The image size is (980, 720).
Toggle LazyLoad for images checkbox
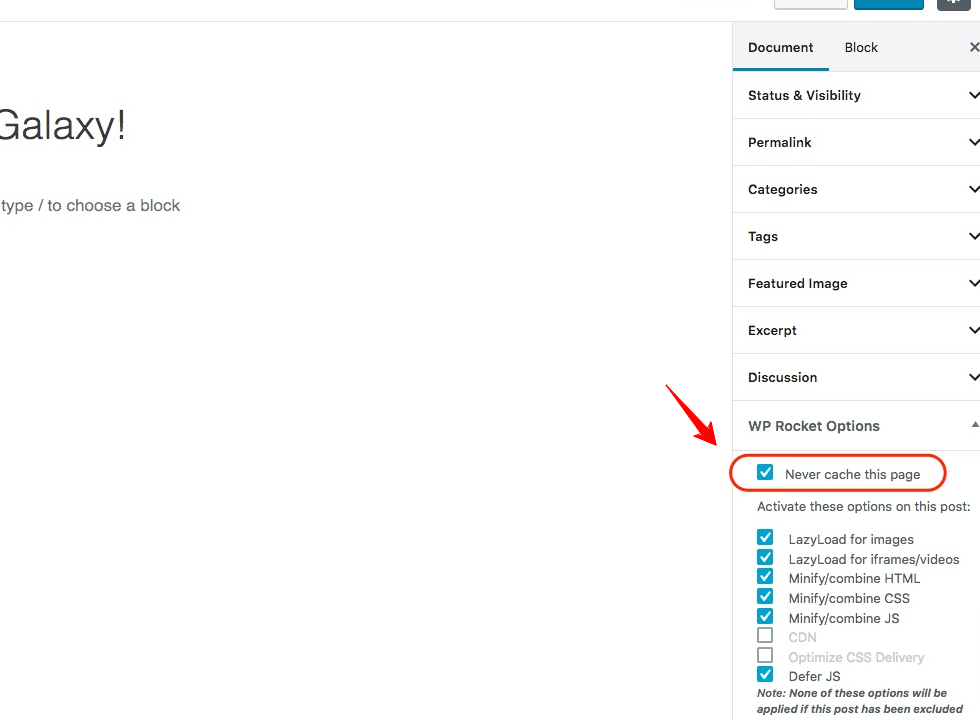[765, 538]
